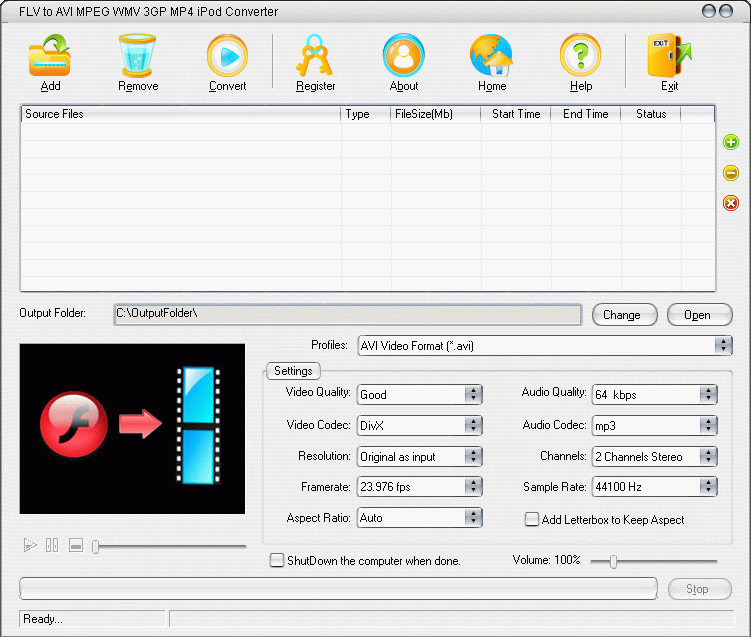Click the Remove trash bin icon
The width and height of the screenshot is (751, 637).
(x=138, y=56)
